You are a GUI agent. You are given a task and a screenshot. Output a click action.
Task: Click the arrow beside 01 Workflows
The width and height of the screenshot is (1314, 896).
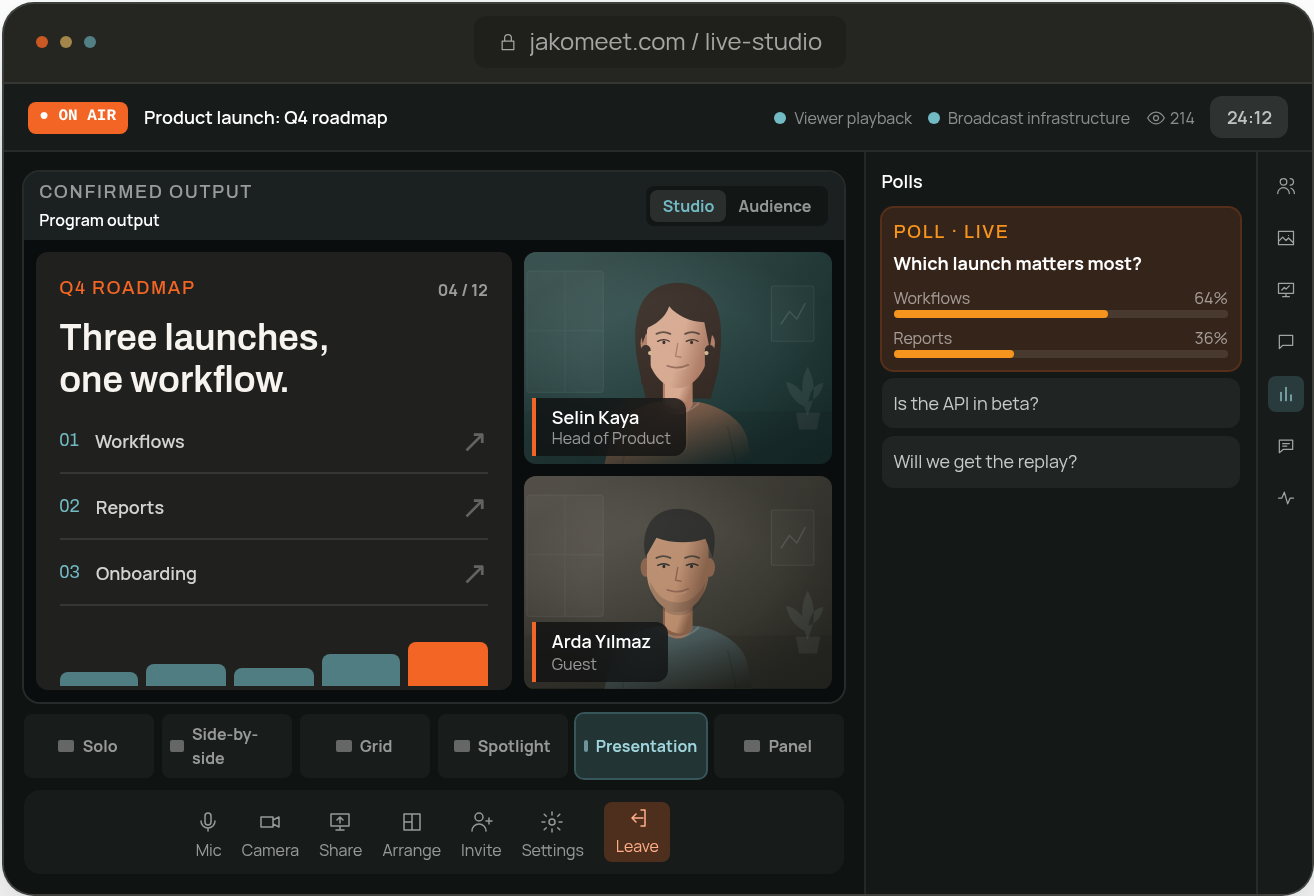click(x=475, y=442)
